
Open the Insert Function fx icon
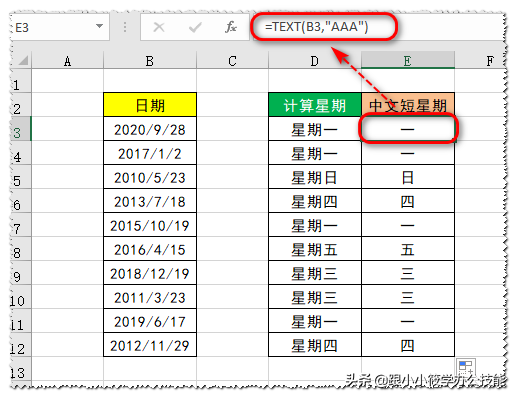pos(231,27)
